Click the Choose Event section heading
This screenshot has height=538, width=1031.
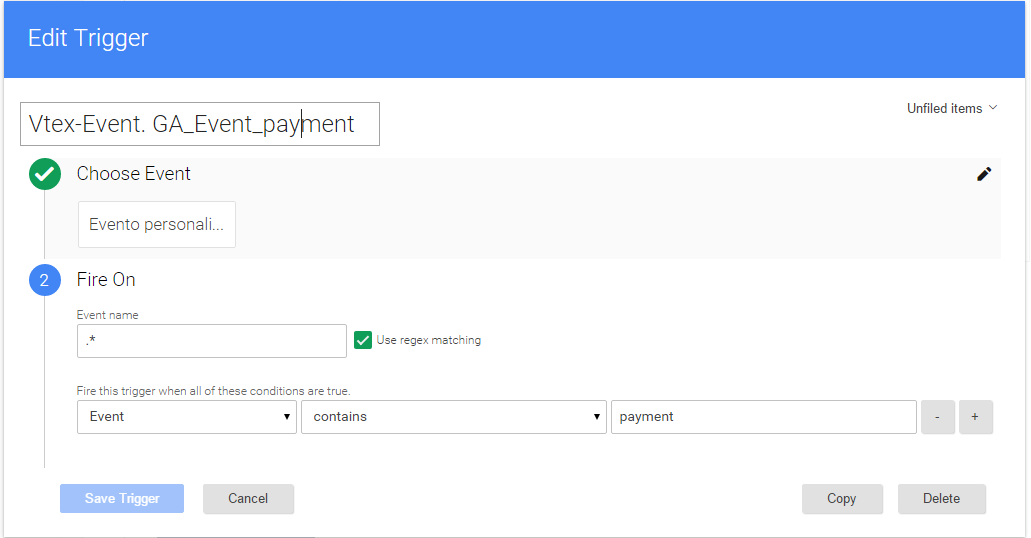pos(134,174)
